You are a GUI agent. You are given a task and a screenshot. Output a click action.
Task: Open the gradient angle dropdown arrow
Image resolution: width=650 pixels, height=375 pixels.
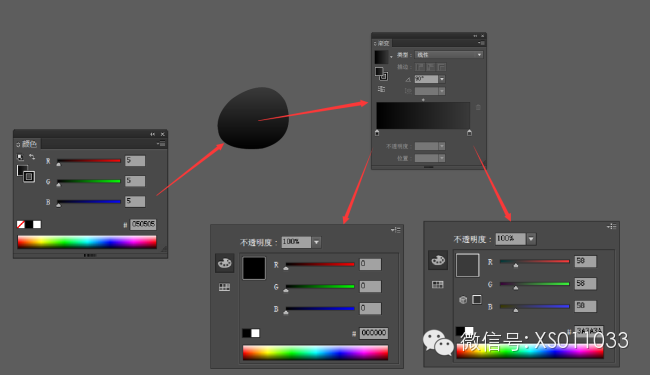point(442,79)
